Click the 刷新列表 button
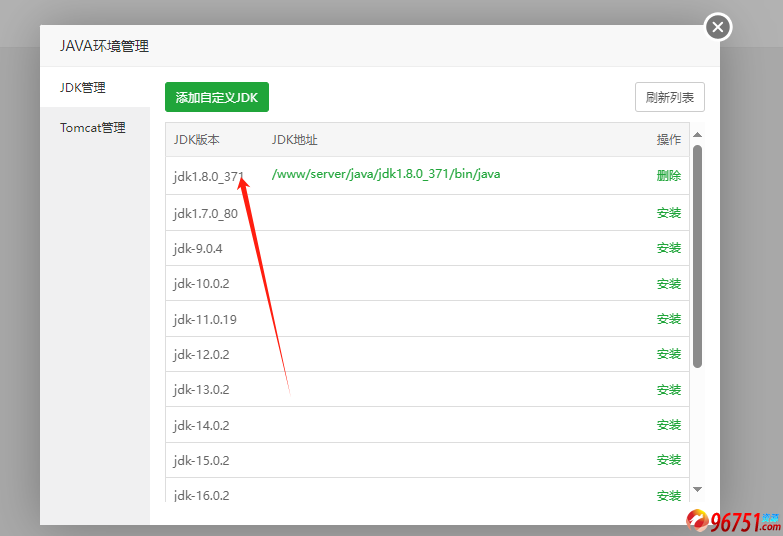The height and width of the screenshot is (536, 783). [x=670, y=97]
